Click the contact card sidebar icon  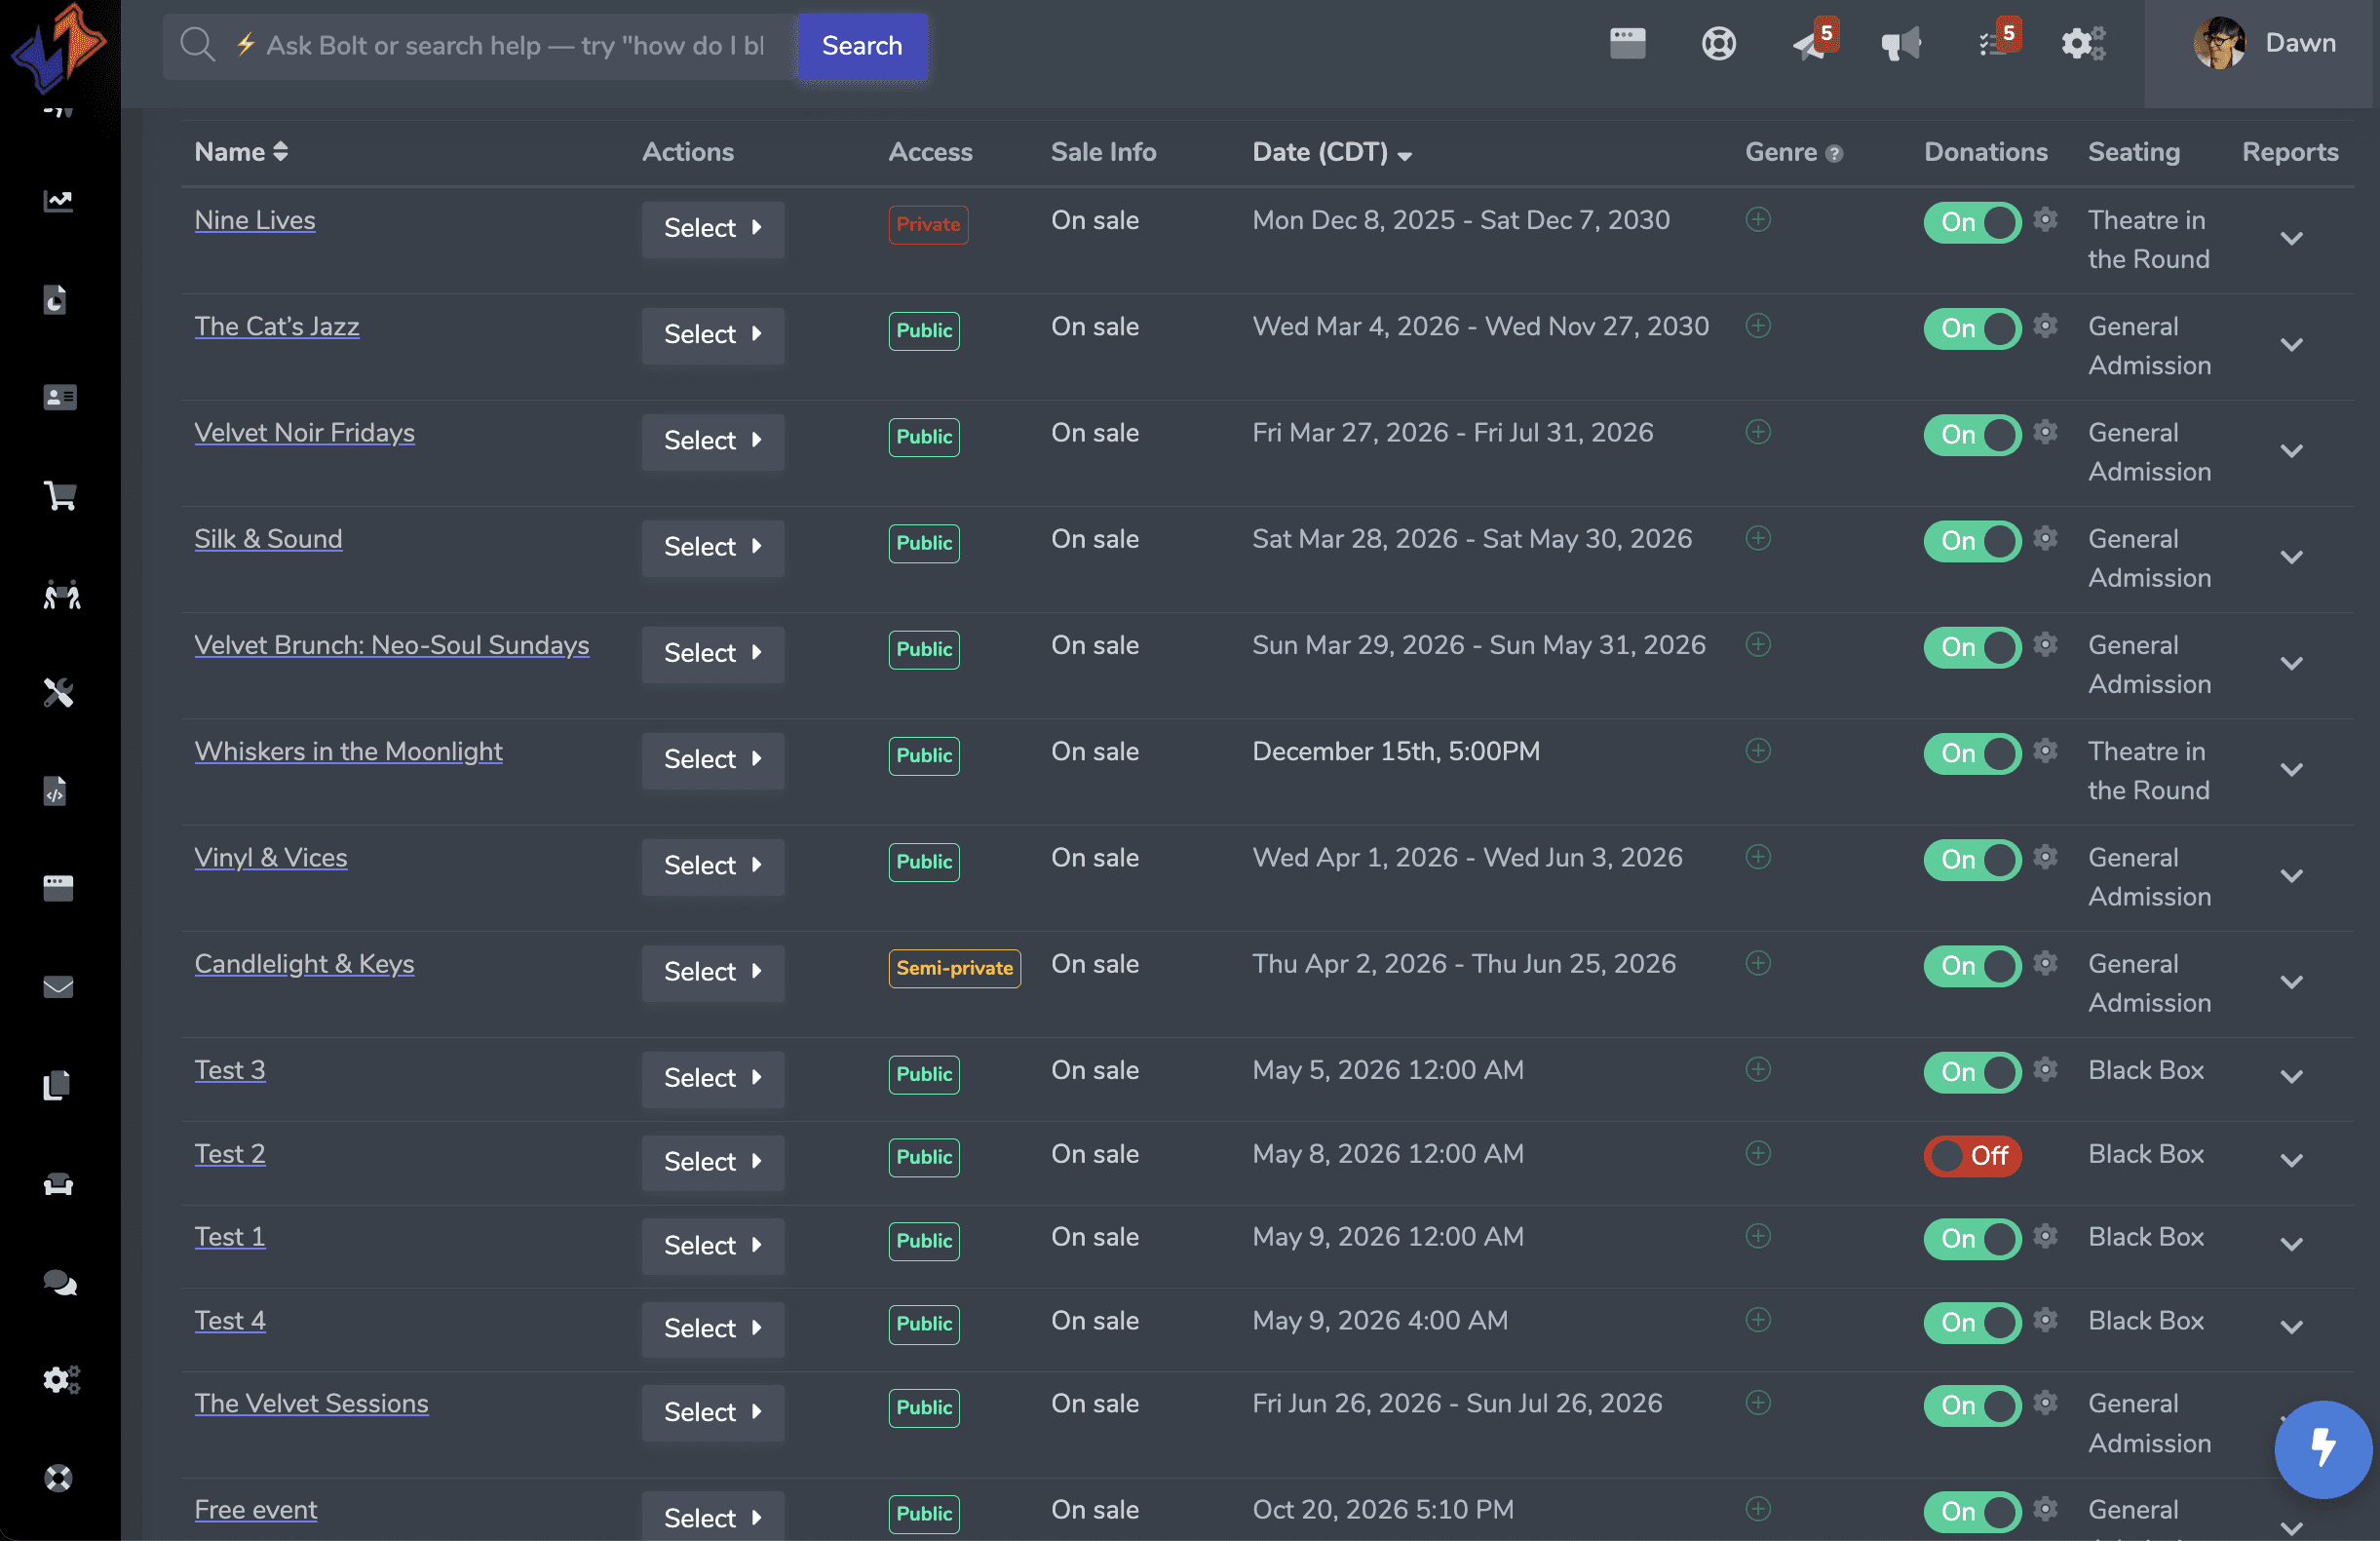tap(60, 397)
